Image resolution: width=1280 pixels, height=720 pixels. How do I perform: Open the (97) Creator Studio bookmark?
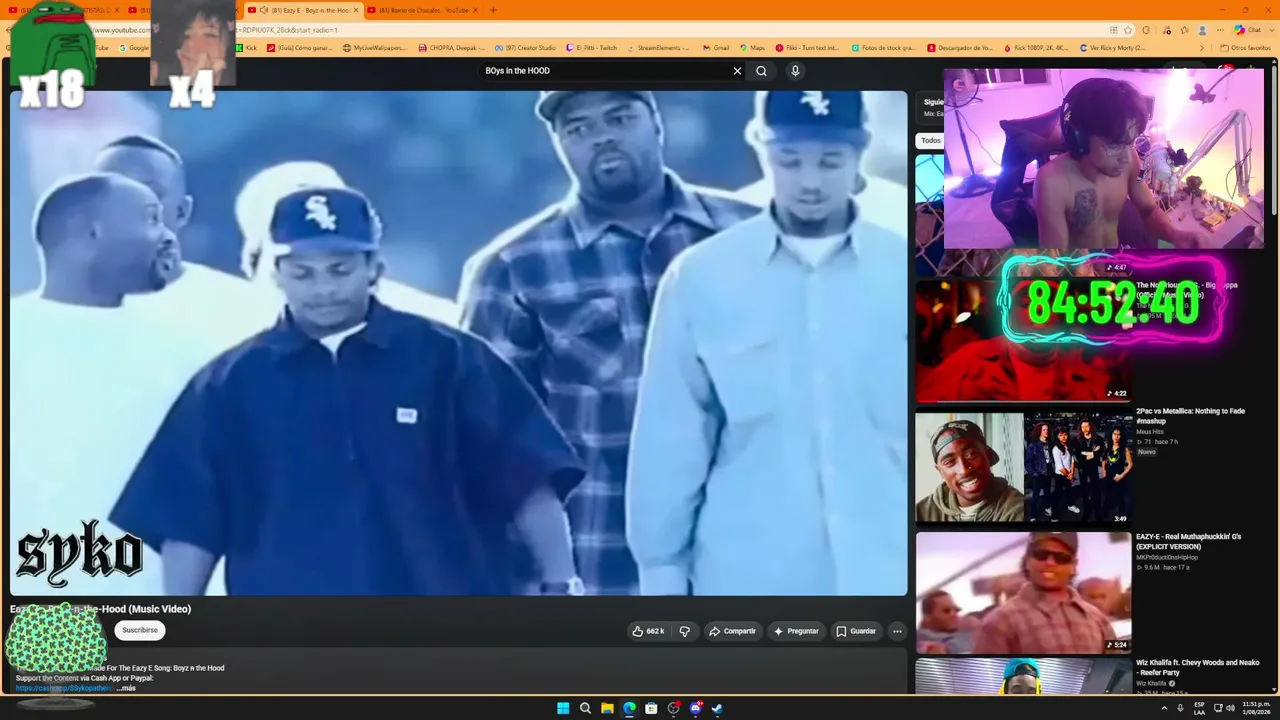click(x=525, y=47)
